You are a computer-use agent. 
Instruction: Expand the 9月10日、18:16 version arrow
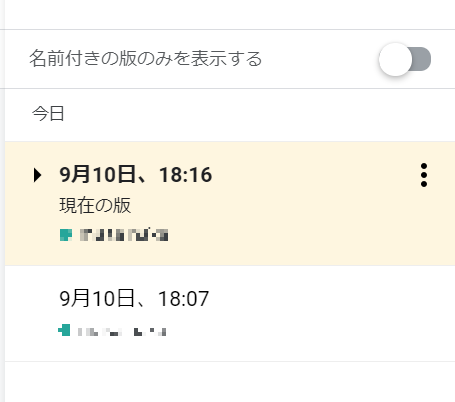point(38,175)
